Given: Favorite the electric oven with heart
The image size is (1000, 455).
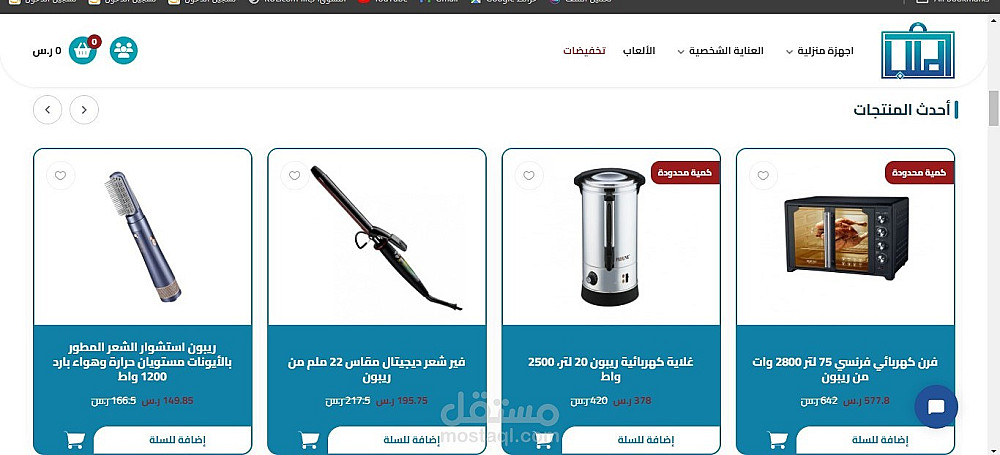Looking at the screenshot, I should coord(763,175).
